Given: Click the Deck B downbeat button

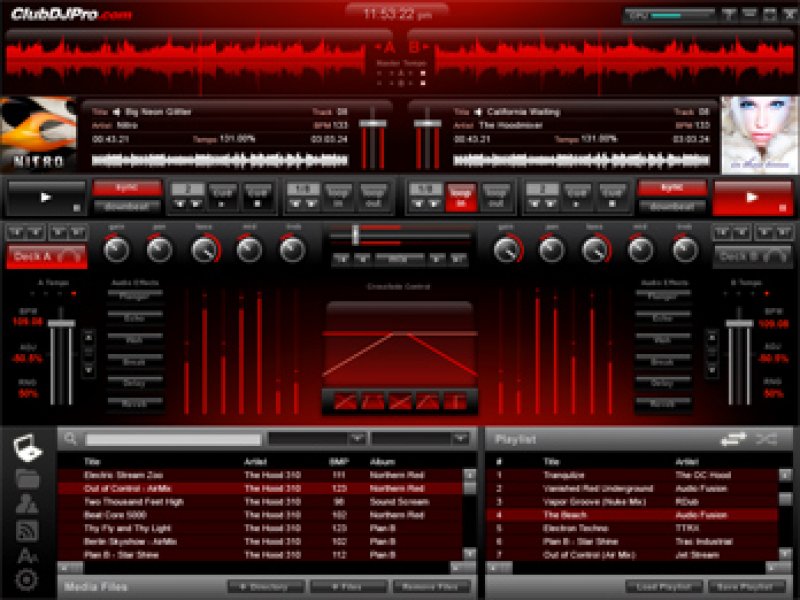Looking at the screenshot, I should [672, 207].
